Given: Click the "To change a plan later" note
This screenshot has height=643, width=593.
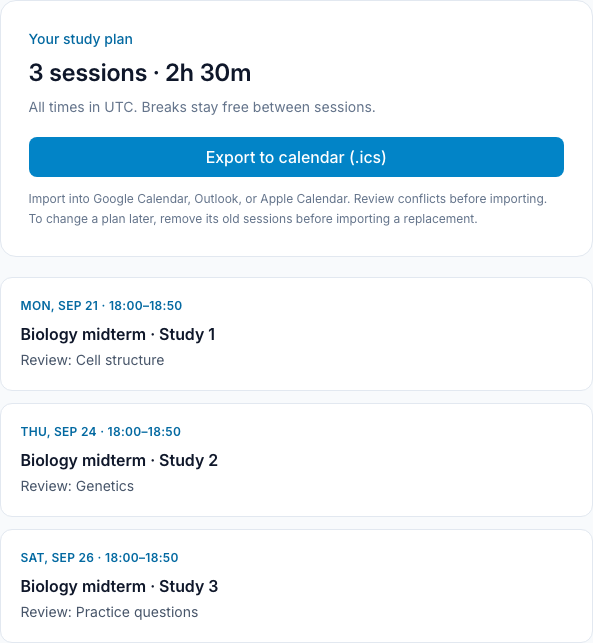Looking at the screenshot, I should (x=253, y=219).
